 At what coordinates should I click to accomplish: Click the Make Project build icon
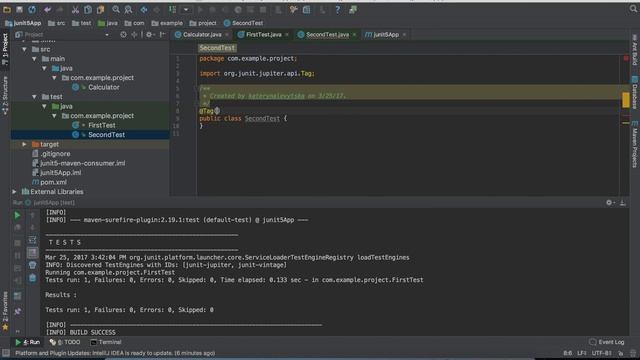pyautogui.click(x=173, y=9)
